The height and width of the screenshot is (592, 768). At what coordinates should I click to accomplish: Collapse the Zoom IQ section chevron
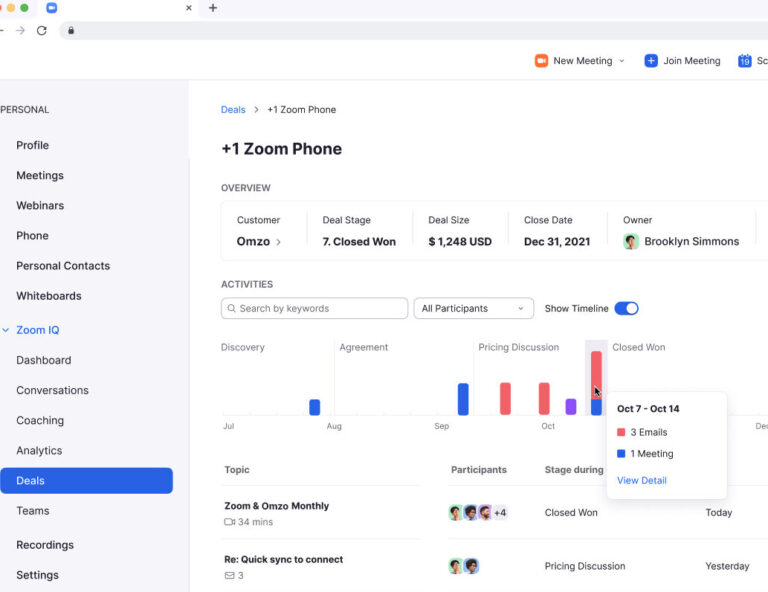(6, 330)
